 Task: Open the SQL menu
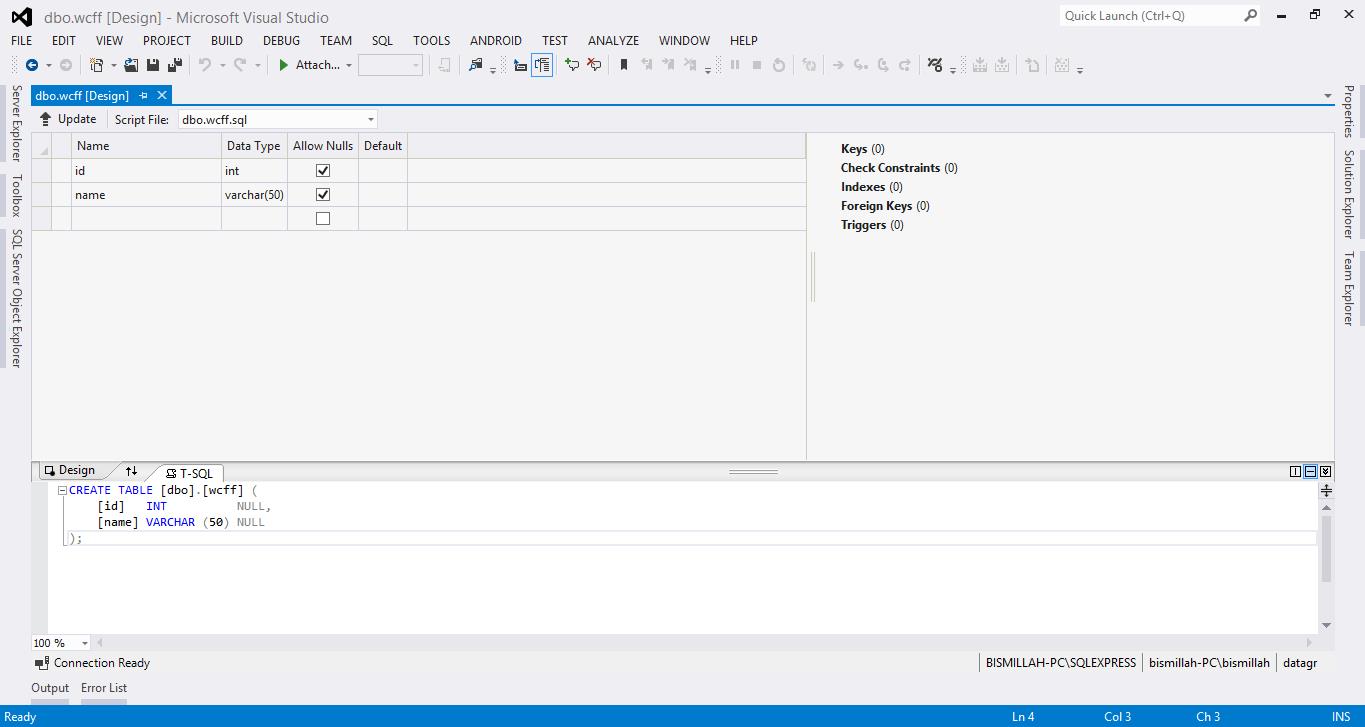pos(382,40)
